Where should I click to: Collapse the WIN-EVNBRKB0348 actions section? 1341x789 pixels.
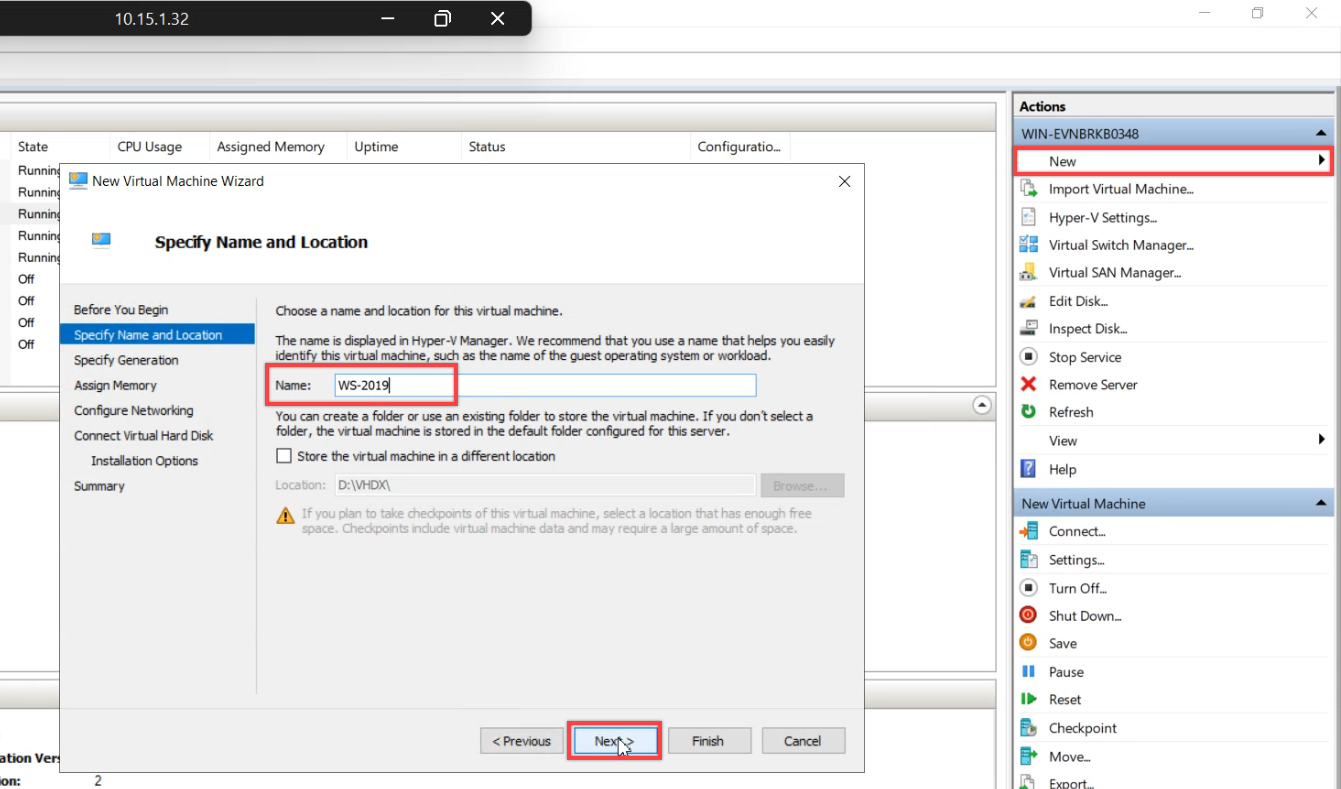[x=1321, y=133]
